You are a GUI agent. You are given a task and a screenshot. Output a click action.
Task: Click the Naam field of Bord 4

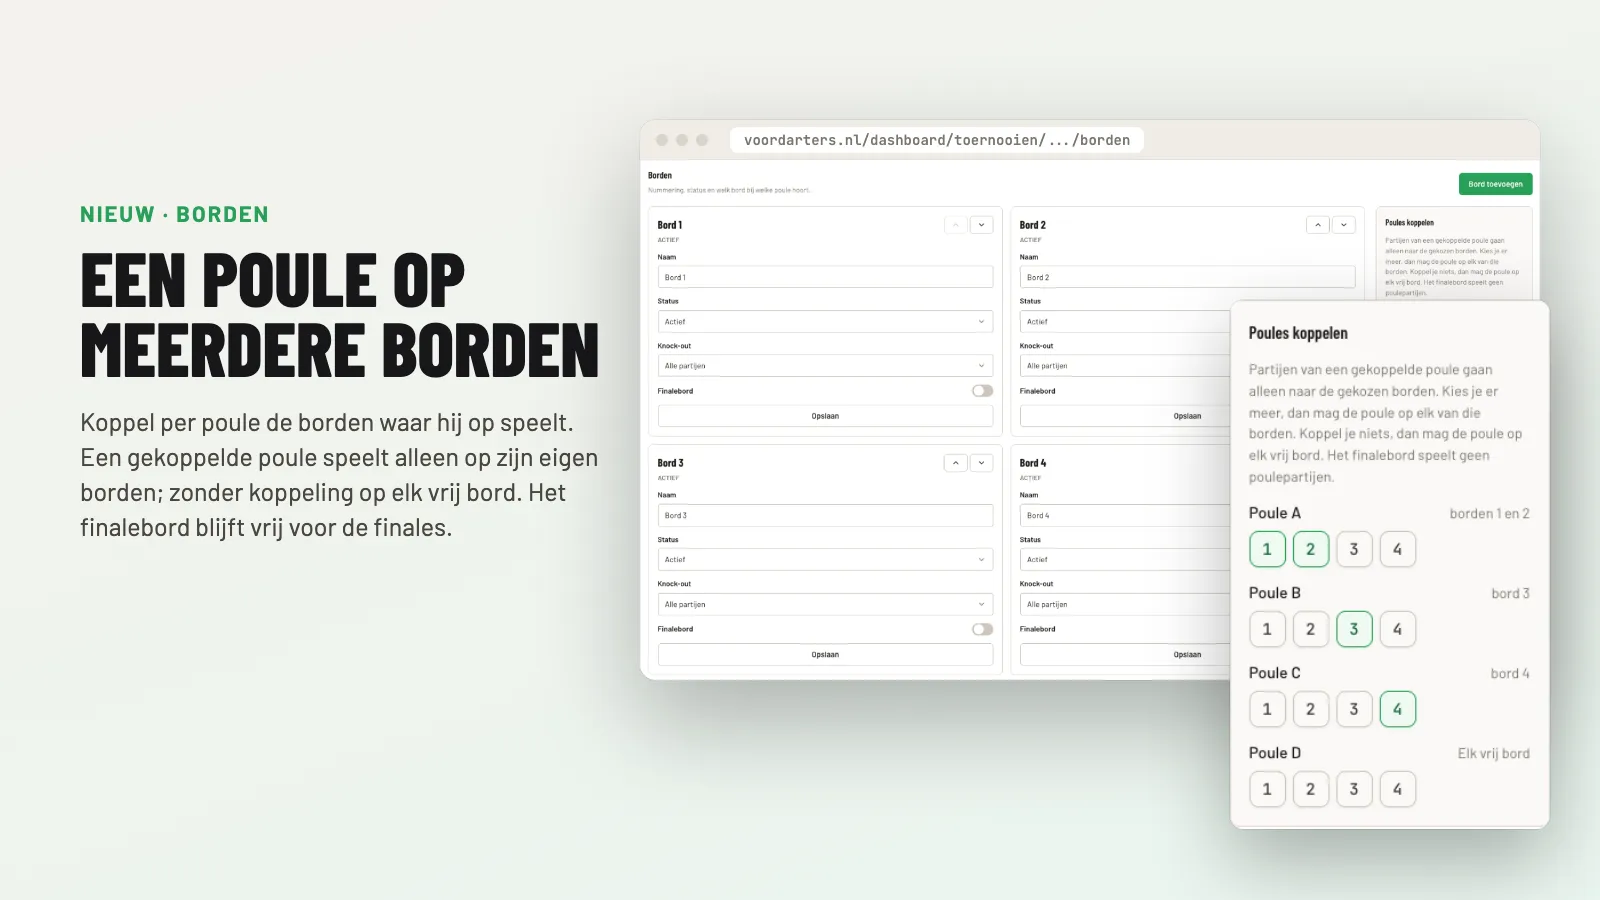[1125, 515]
